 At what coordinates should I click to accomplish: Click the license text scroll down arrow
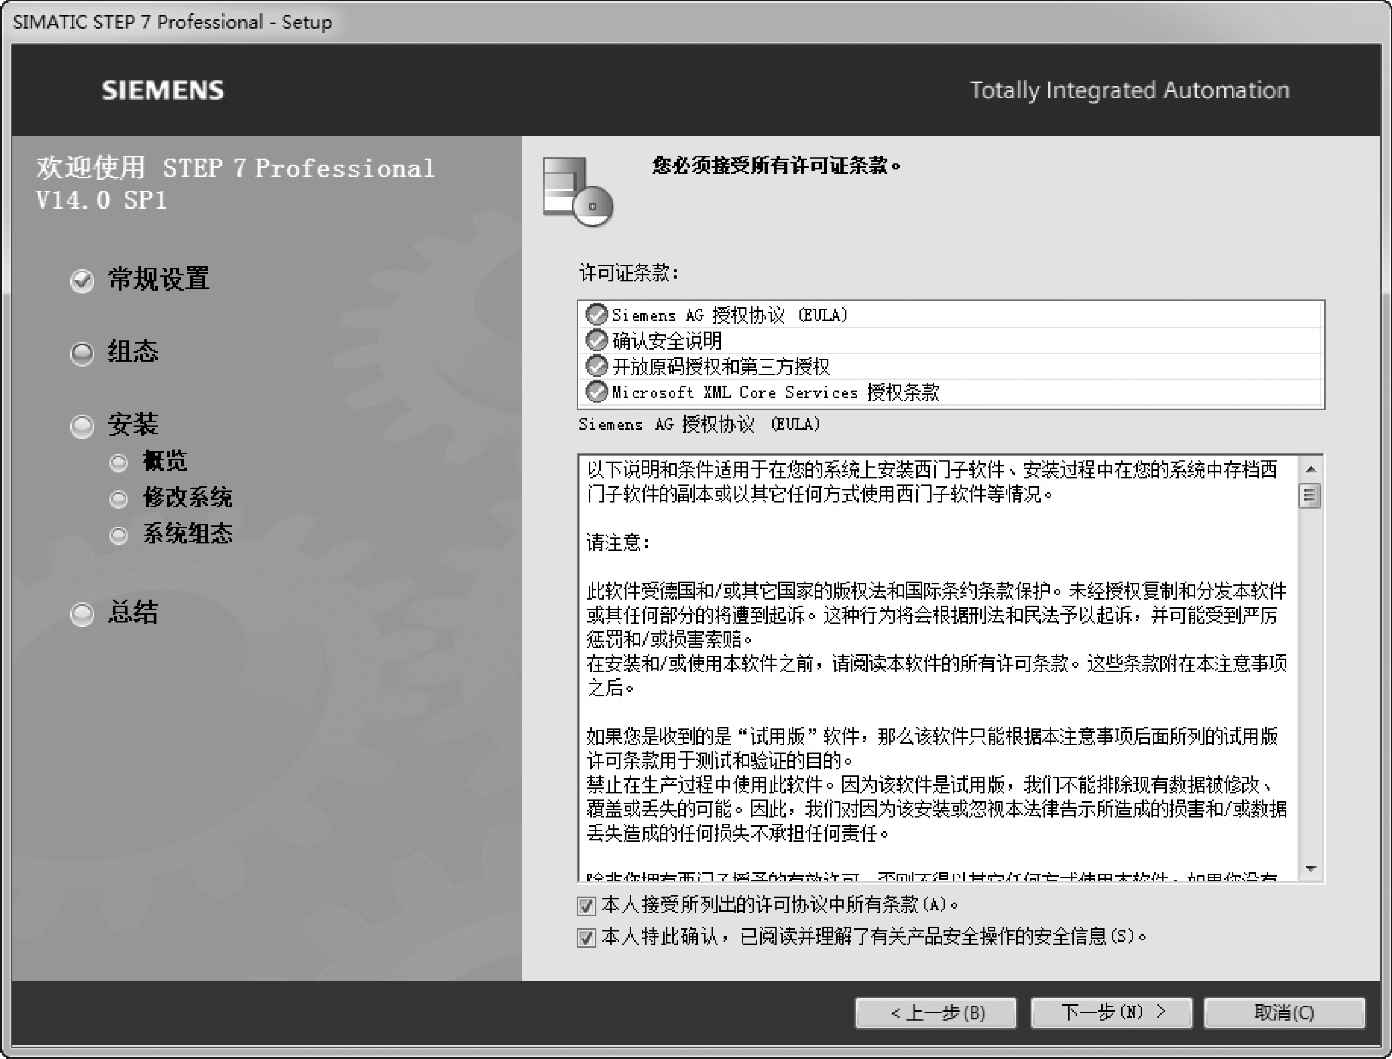click(1310, 869)
